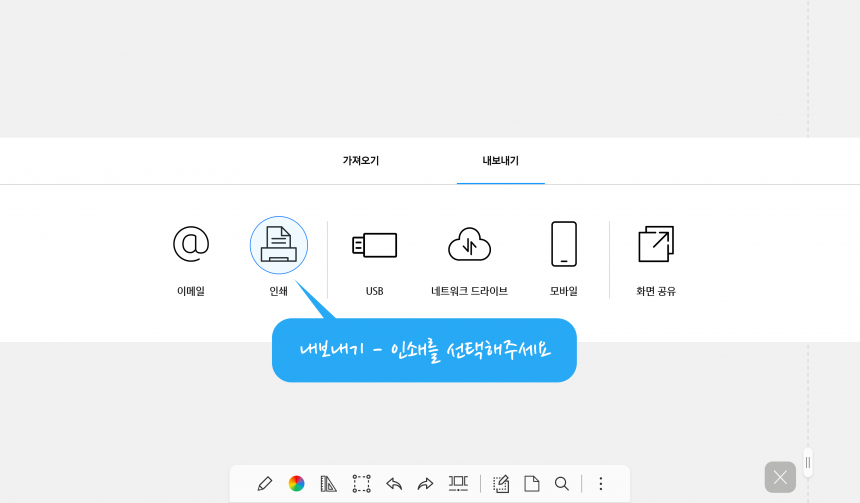Open the ruler and triangle tool
This screenshot has width=860, height=503.
pos(329,483)
